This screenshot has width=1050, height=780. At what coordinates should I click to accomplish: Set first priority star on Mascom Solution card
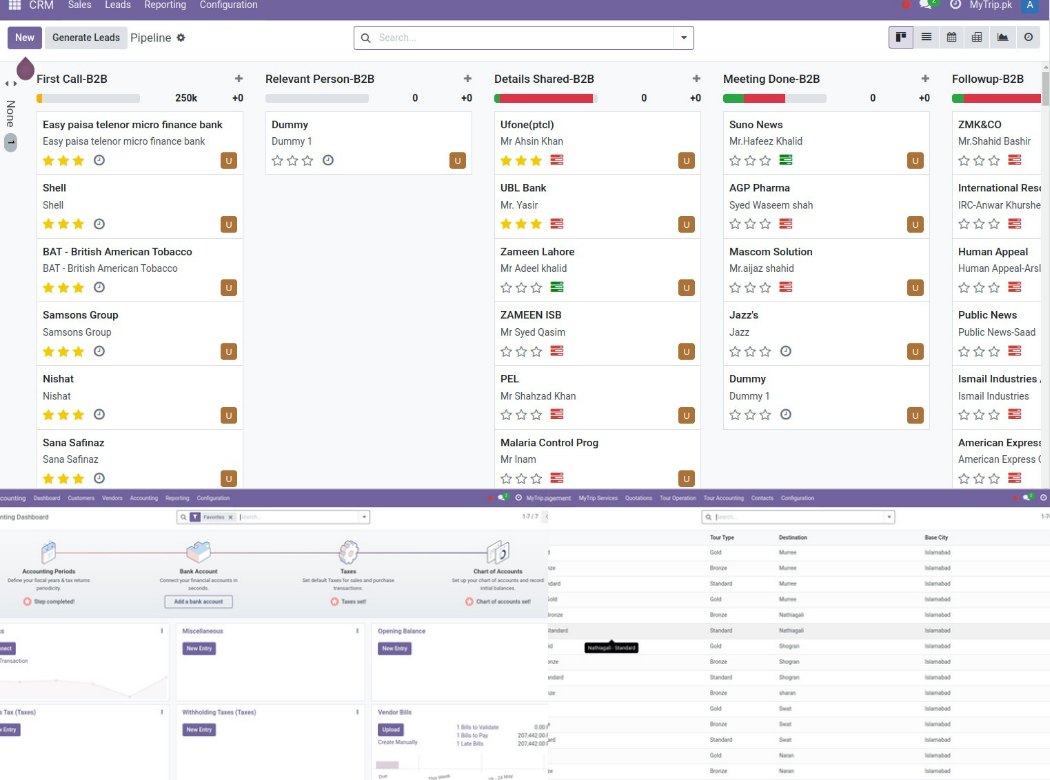735,288
